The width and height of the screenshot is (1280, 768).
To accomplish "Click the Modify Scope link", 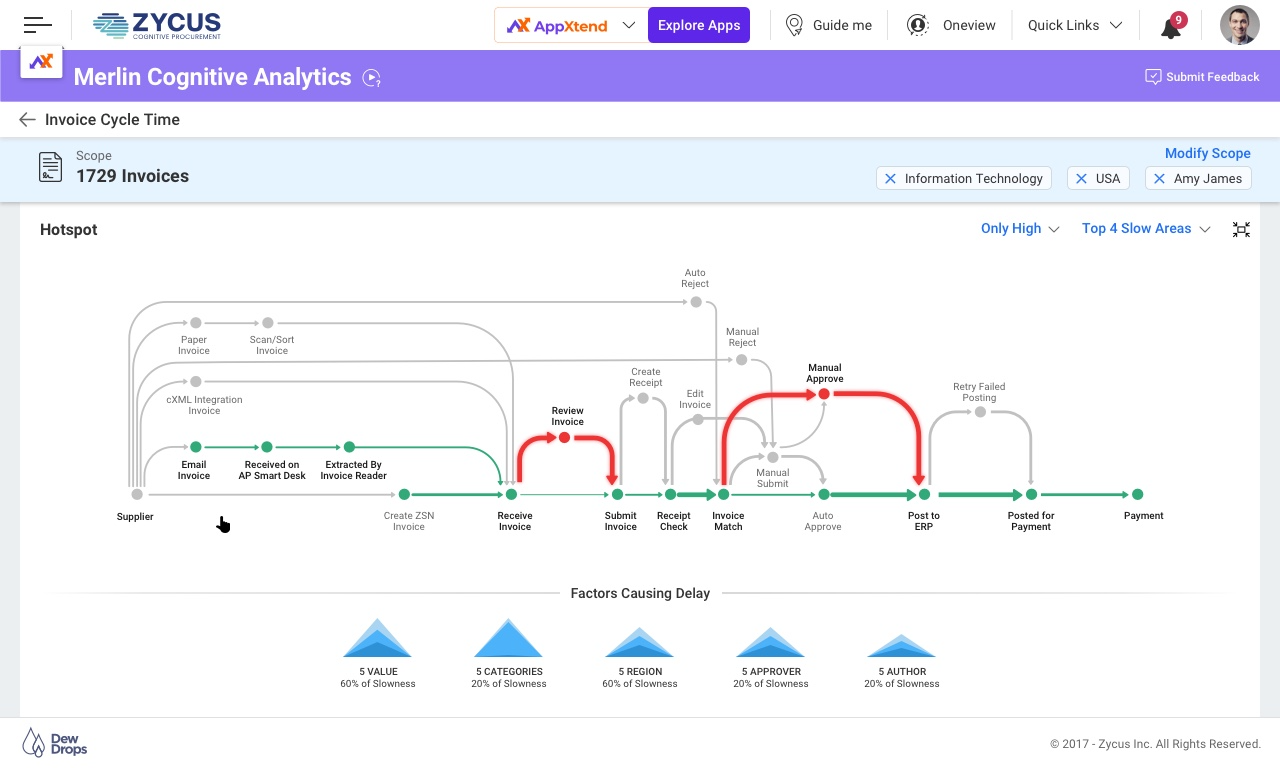I will (x=1207, y=153).
